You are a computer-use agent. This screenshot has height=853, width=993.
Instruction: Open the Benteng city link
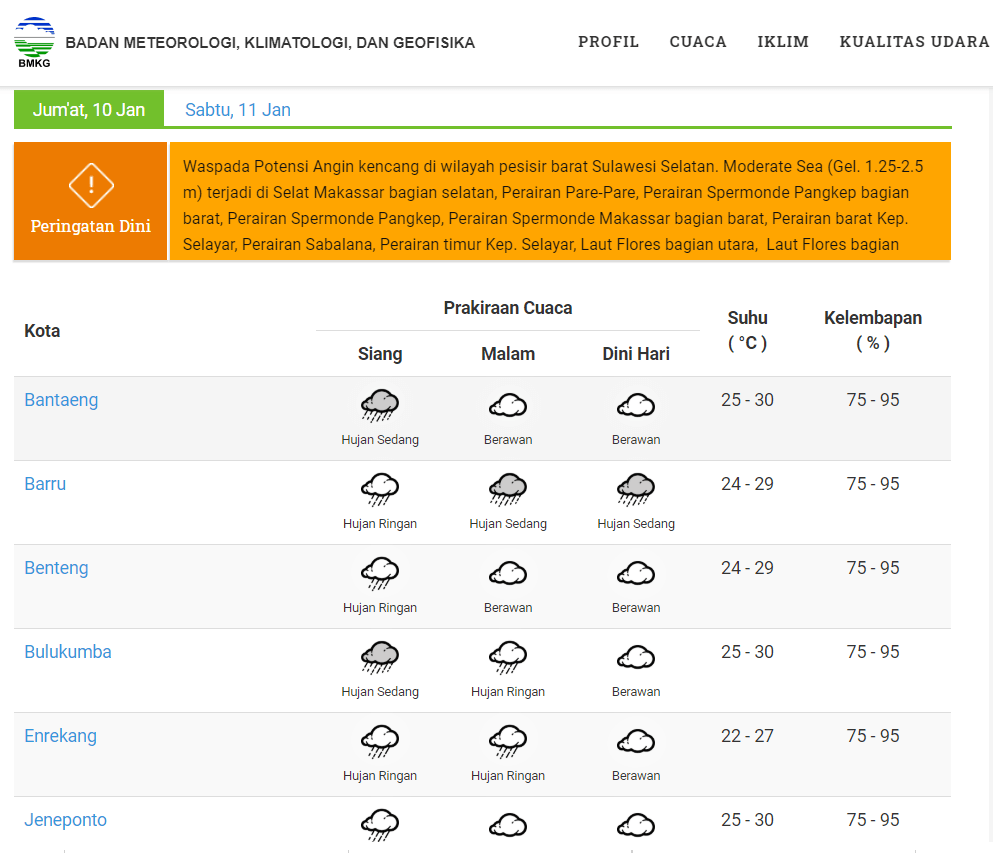tap(56, 567)
